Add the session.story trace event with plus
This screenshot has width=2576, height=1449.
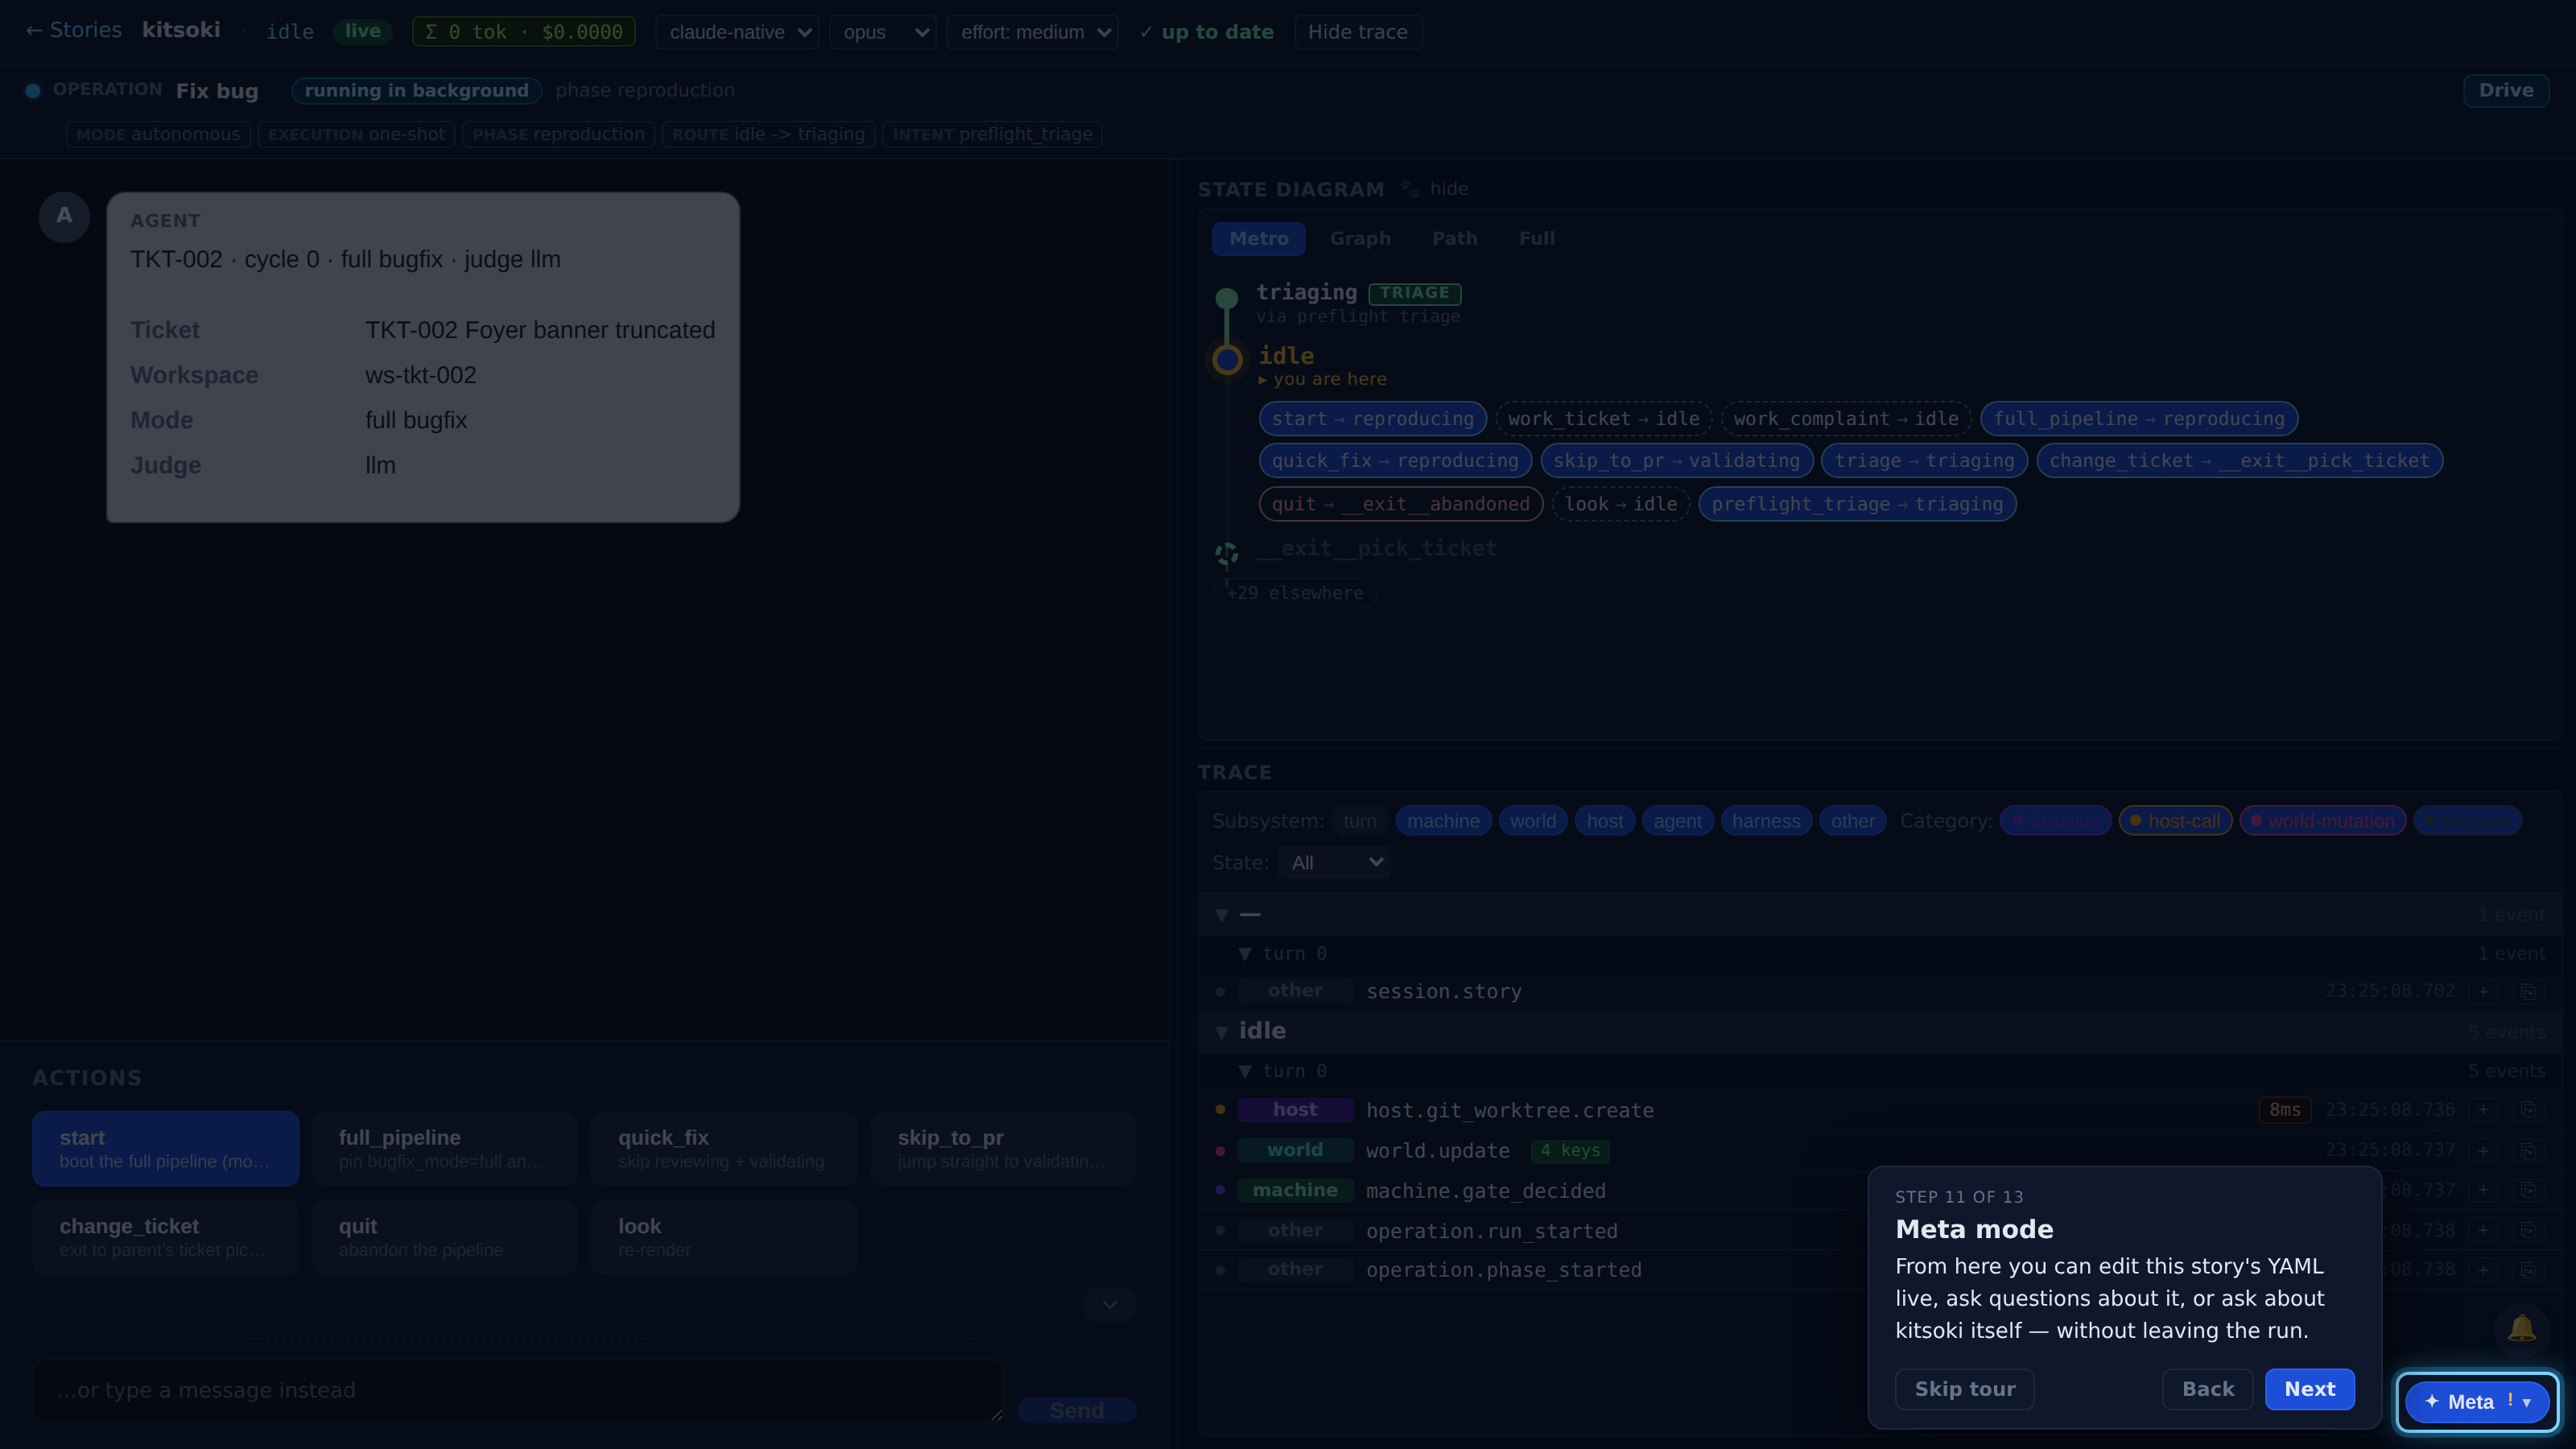click(x=2483, y=991)
